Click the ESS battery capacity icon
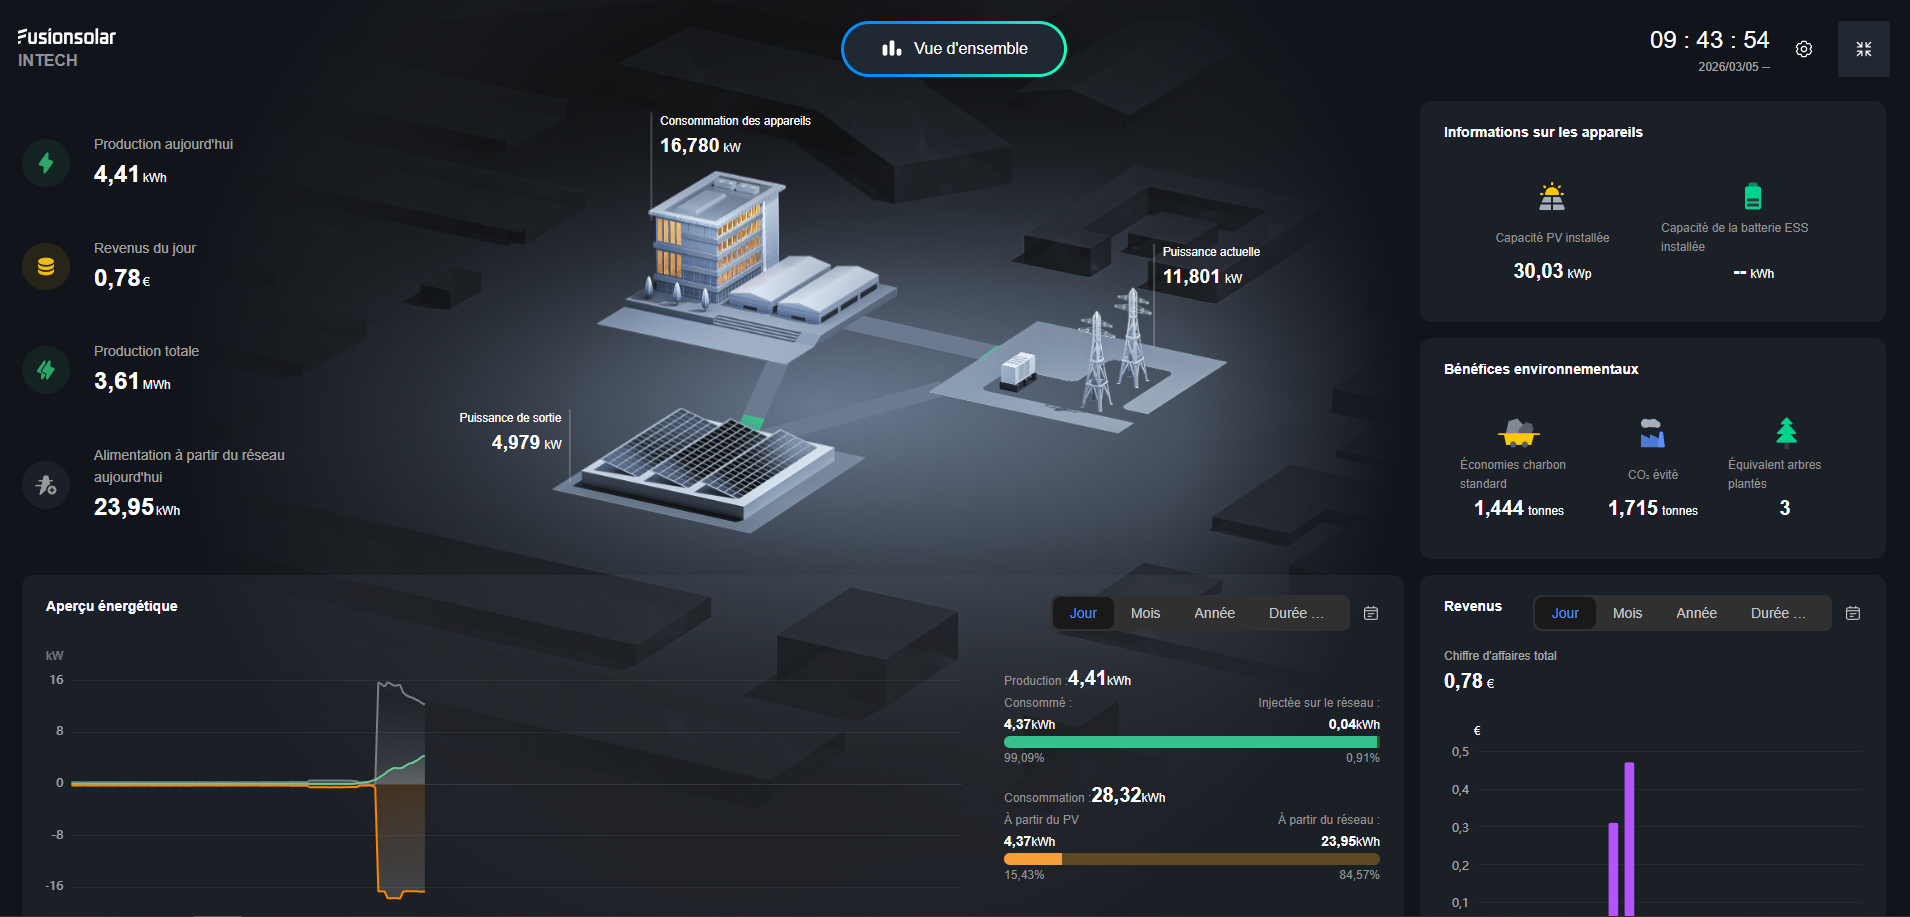This screenshot has width=1910, height=917. (1753, 195)
